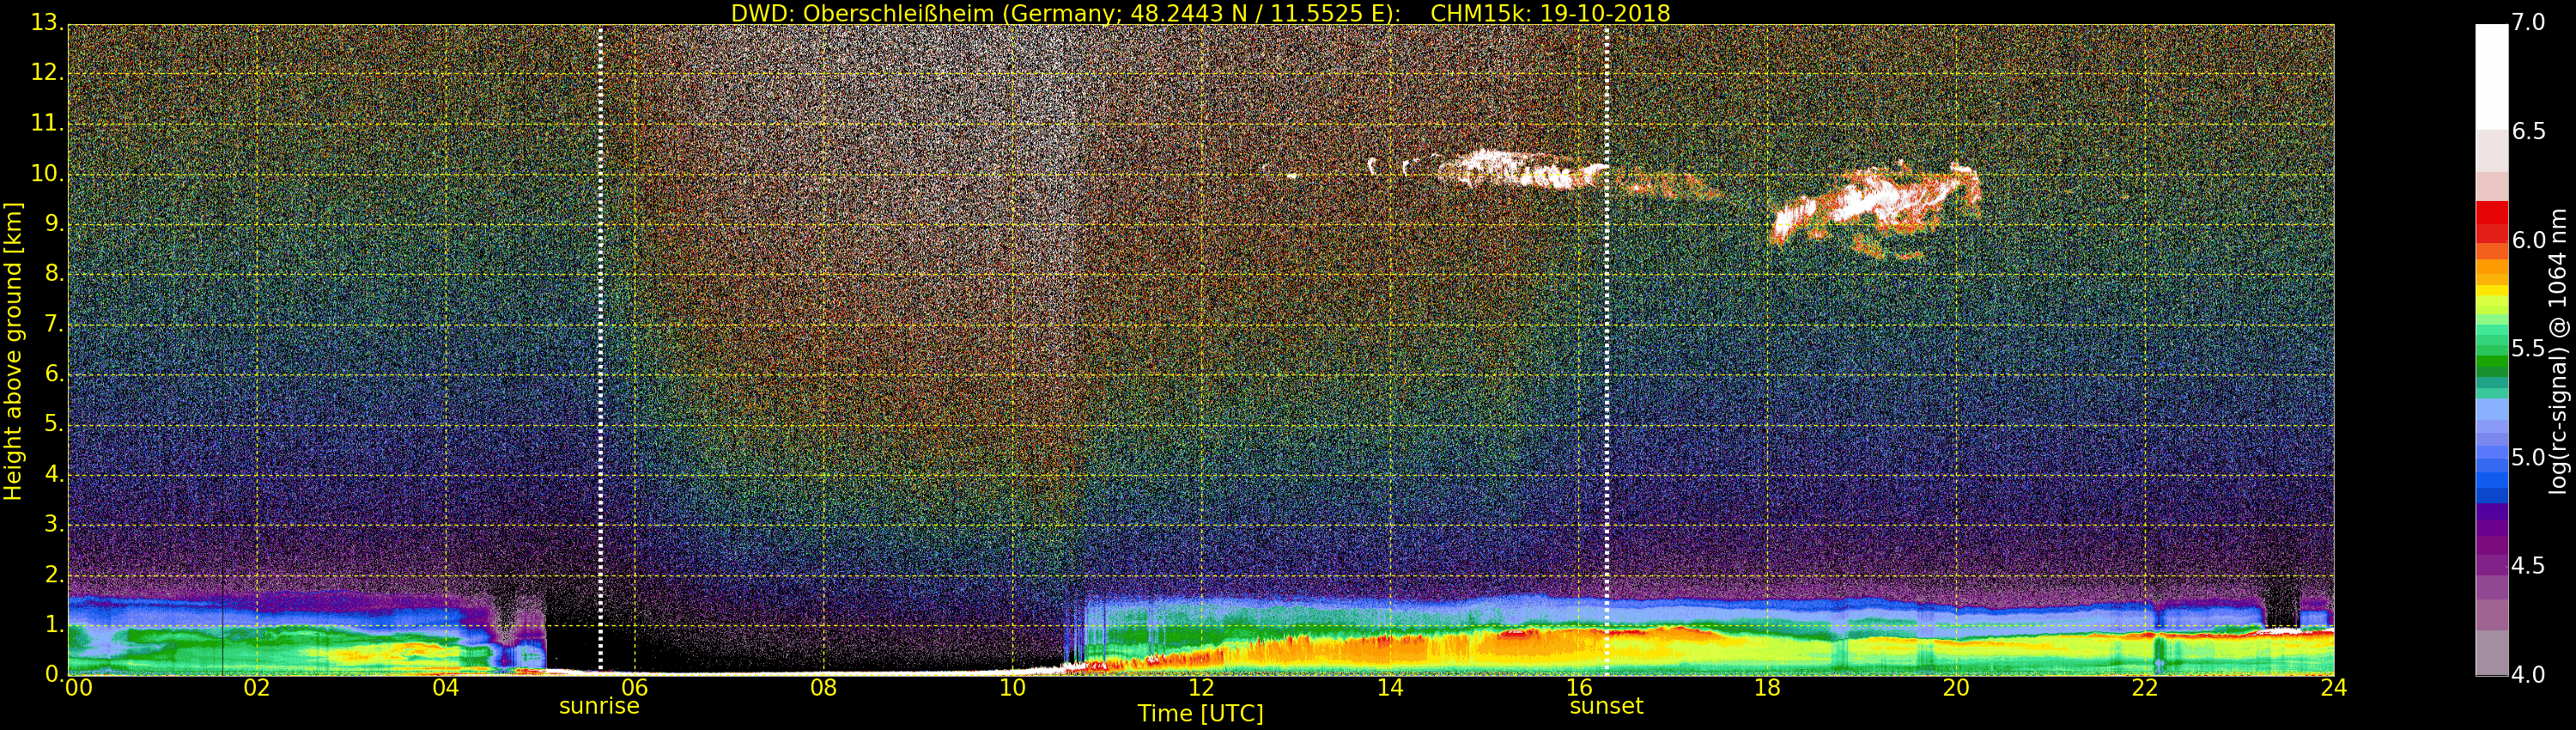Click the '20' time axis tick label
This screenshot has width=2576, height=730.
[1956, 688]
